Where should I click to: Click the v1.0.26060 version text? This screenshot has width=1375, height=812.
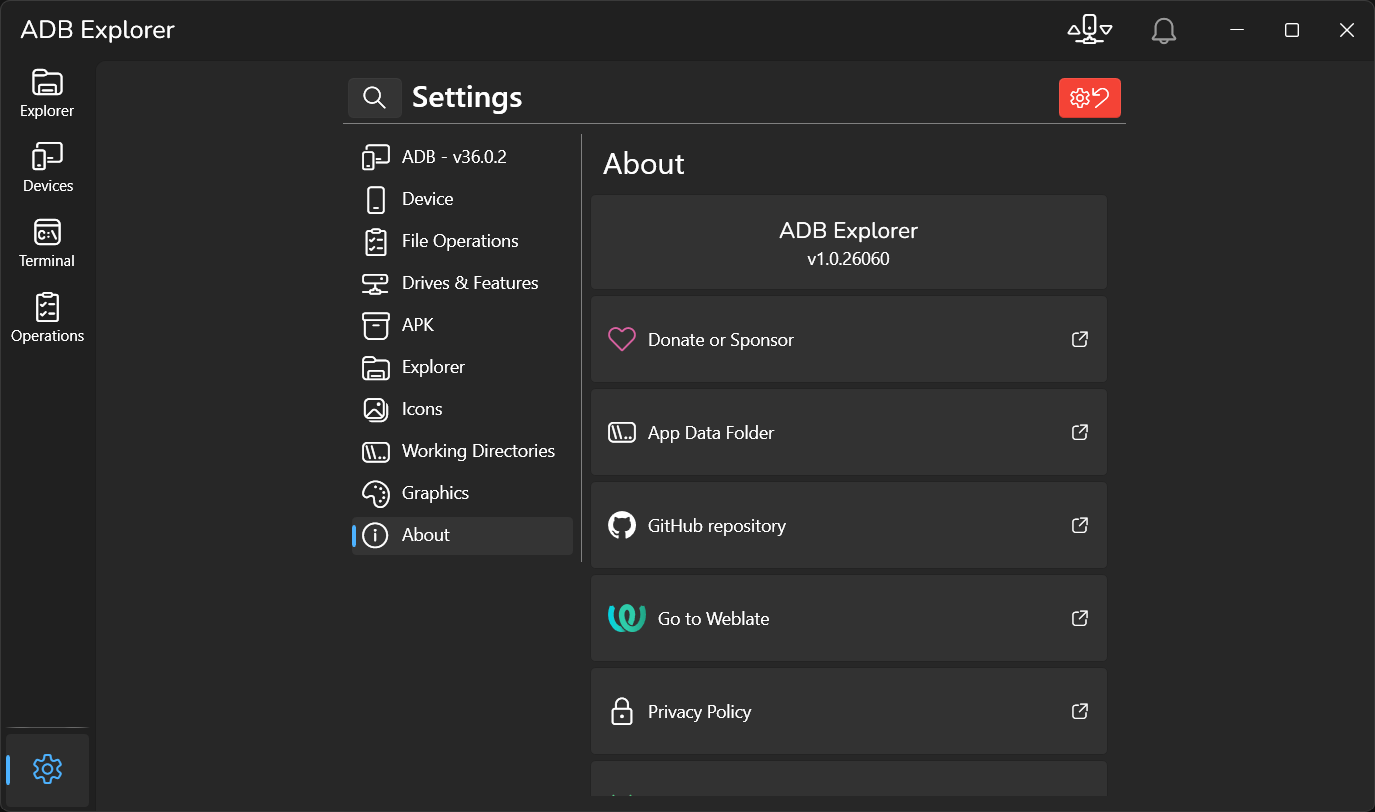(x=848, y=259)
